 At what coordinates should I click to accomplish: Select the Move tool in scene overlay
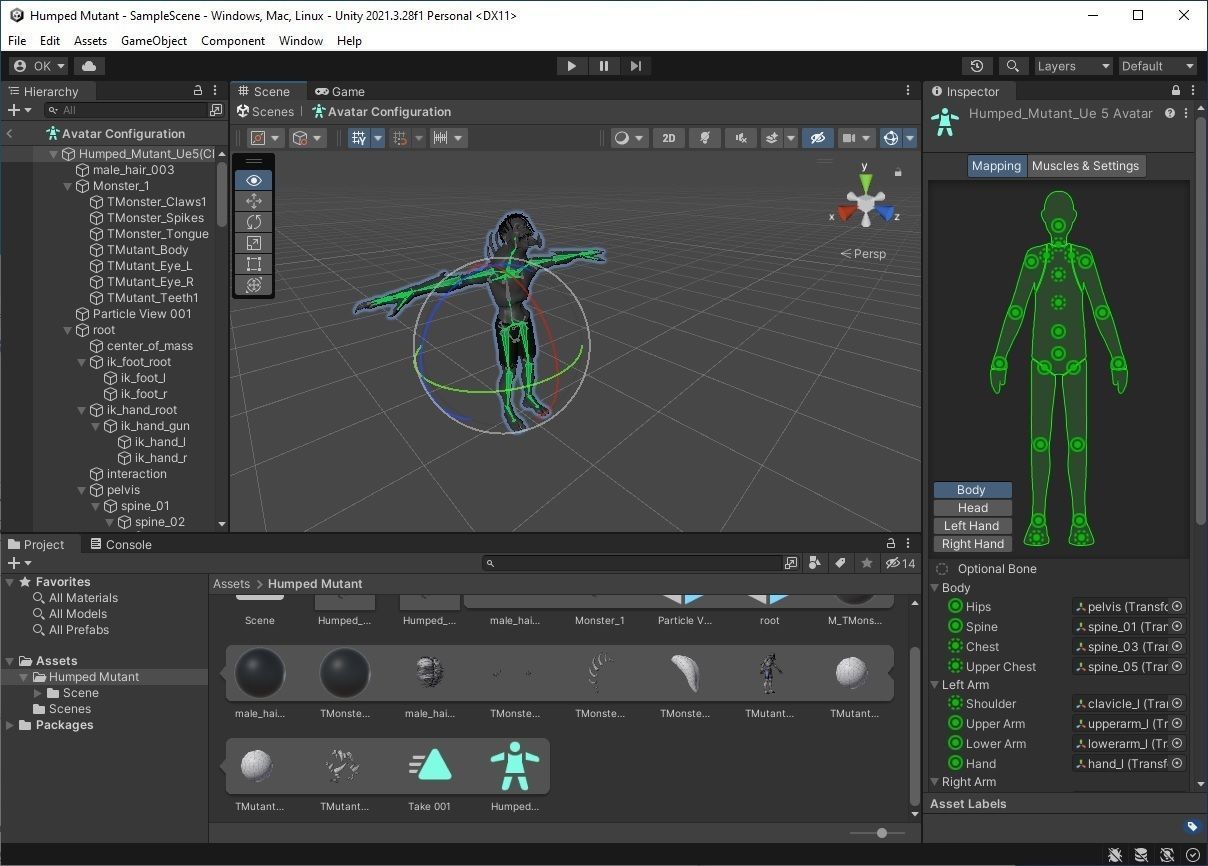[x=254, y=201]
